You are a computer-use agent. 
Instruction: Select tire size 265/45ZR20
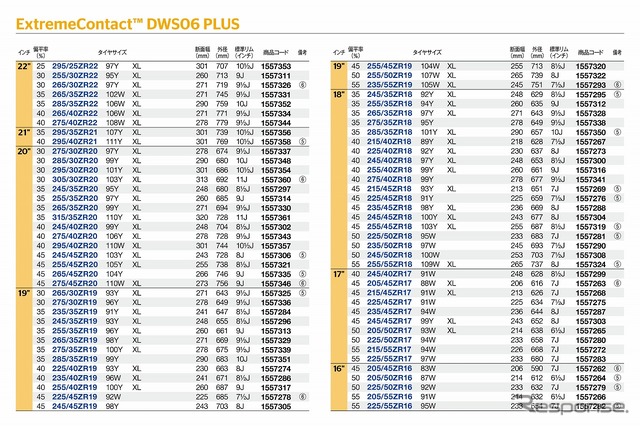coord(75,274)
